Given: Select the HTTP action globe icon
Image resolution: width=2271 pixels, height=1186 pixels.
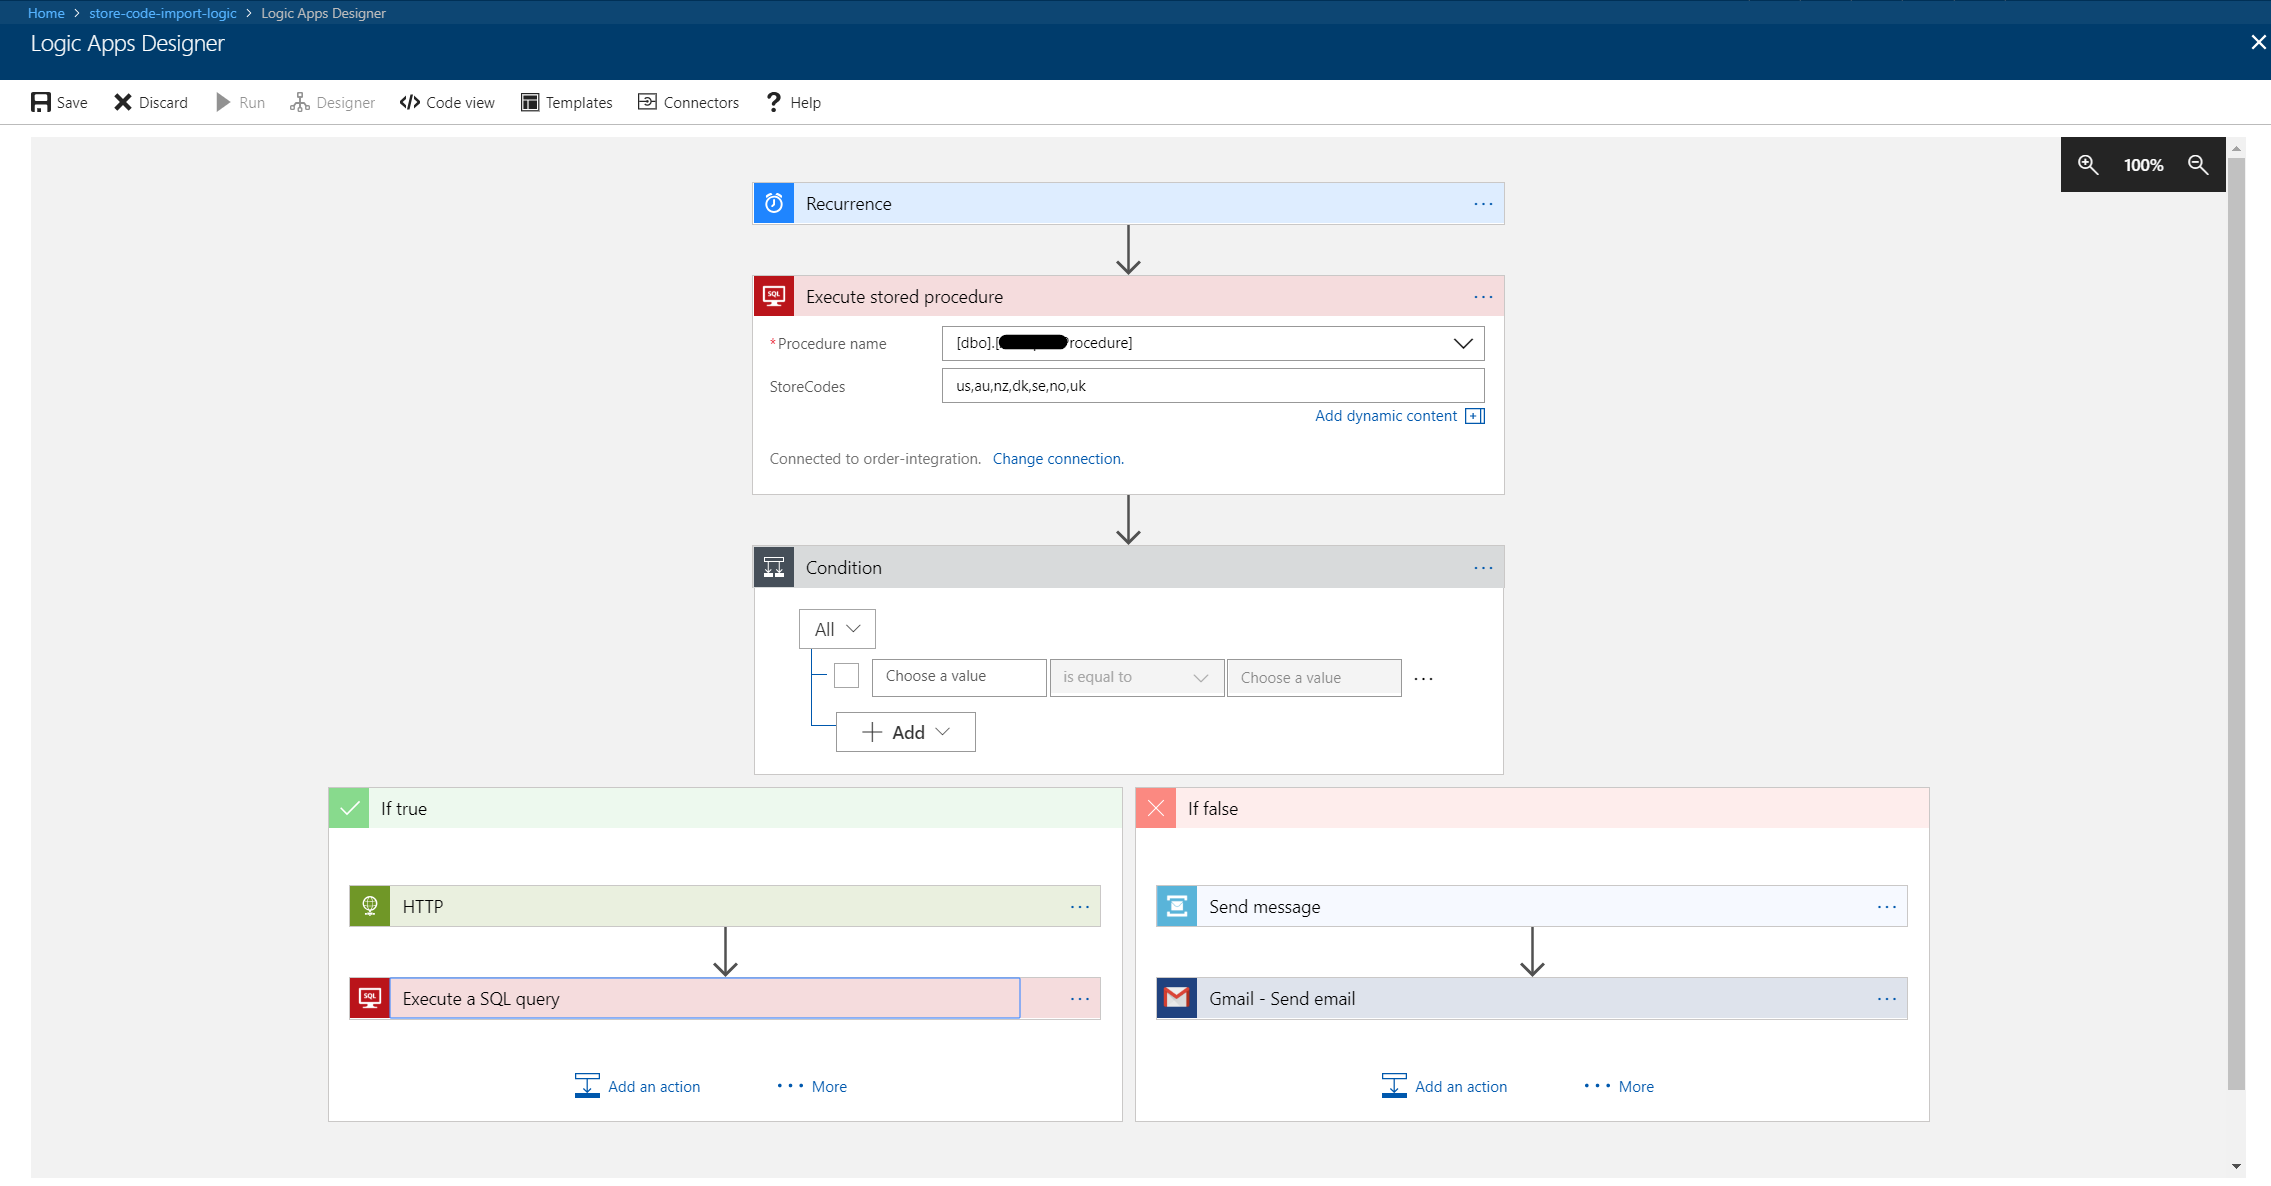Looking at the screenshot, I should 369,906.
